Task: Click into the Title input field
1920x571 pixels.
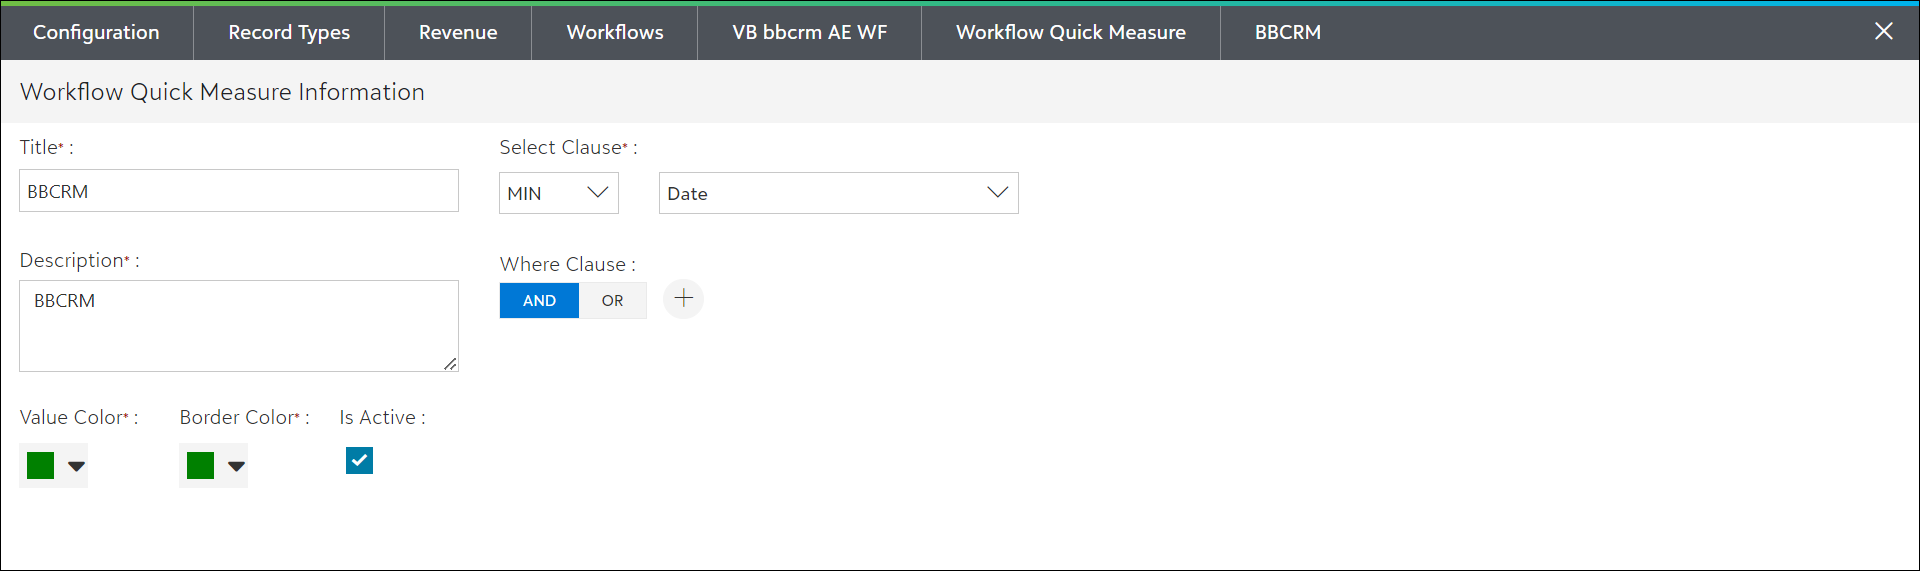Action: tap(238, 191)
